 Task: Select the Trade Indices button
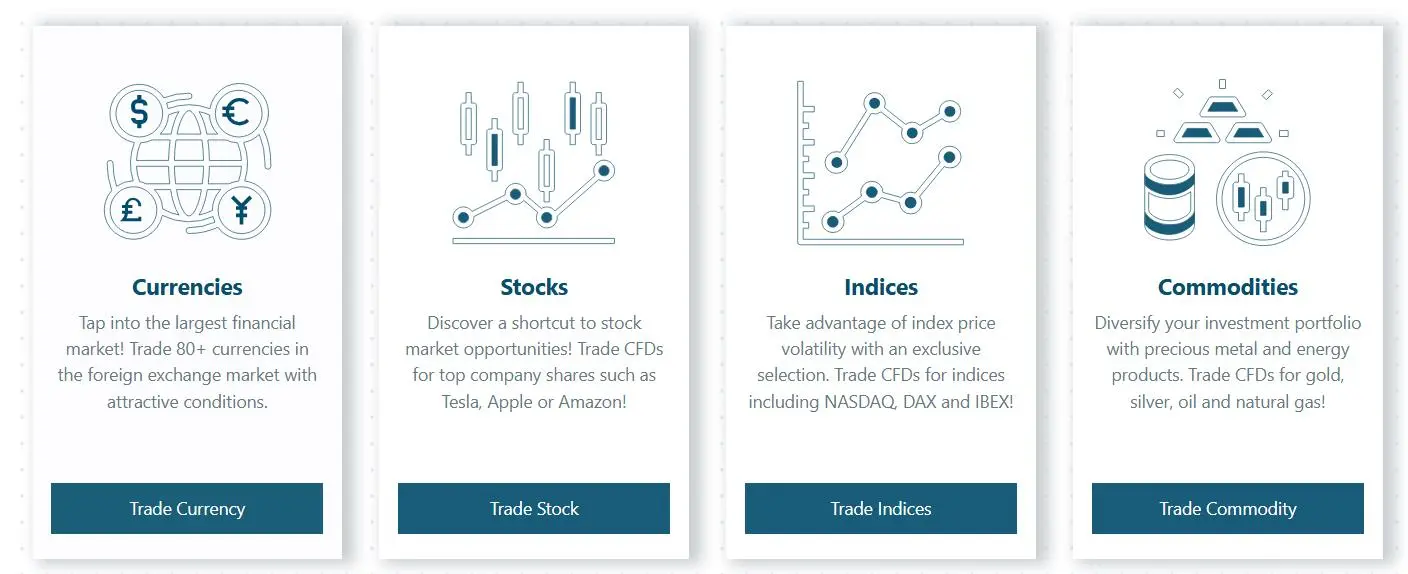point(881,508)
